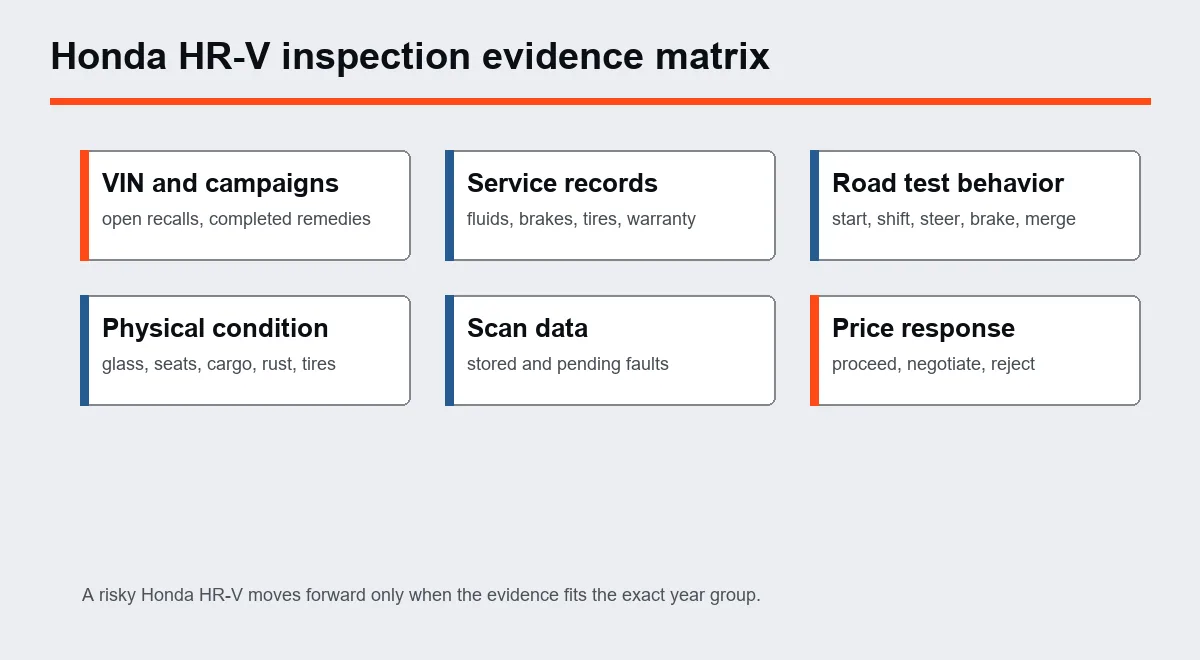This screenshot has width=1200, height=660.
Task: Click the blue accent bar on Service records
Action: (449, 205)
